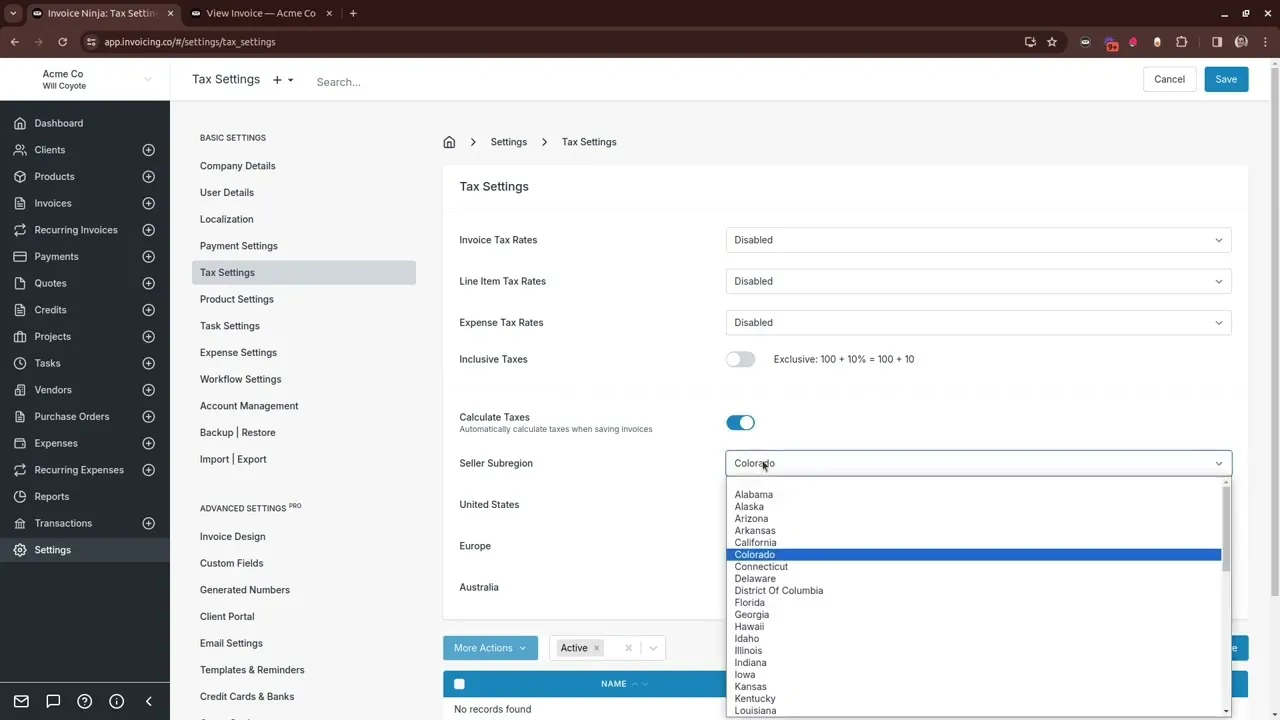1280x720 pixels.
Task: Disable the Calculate Taxes switch
Action: (x=741, y=423)
